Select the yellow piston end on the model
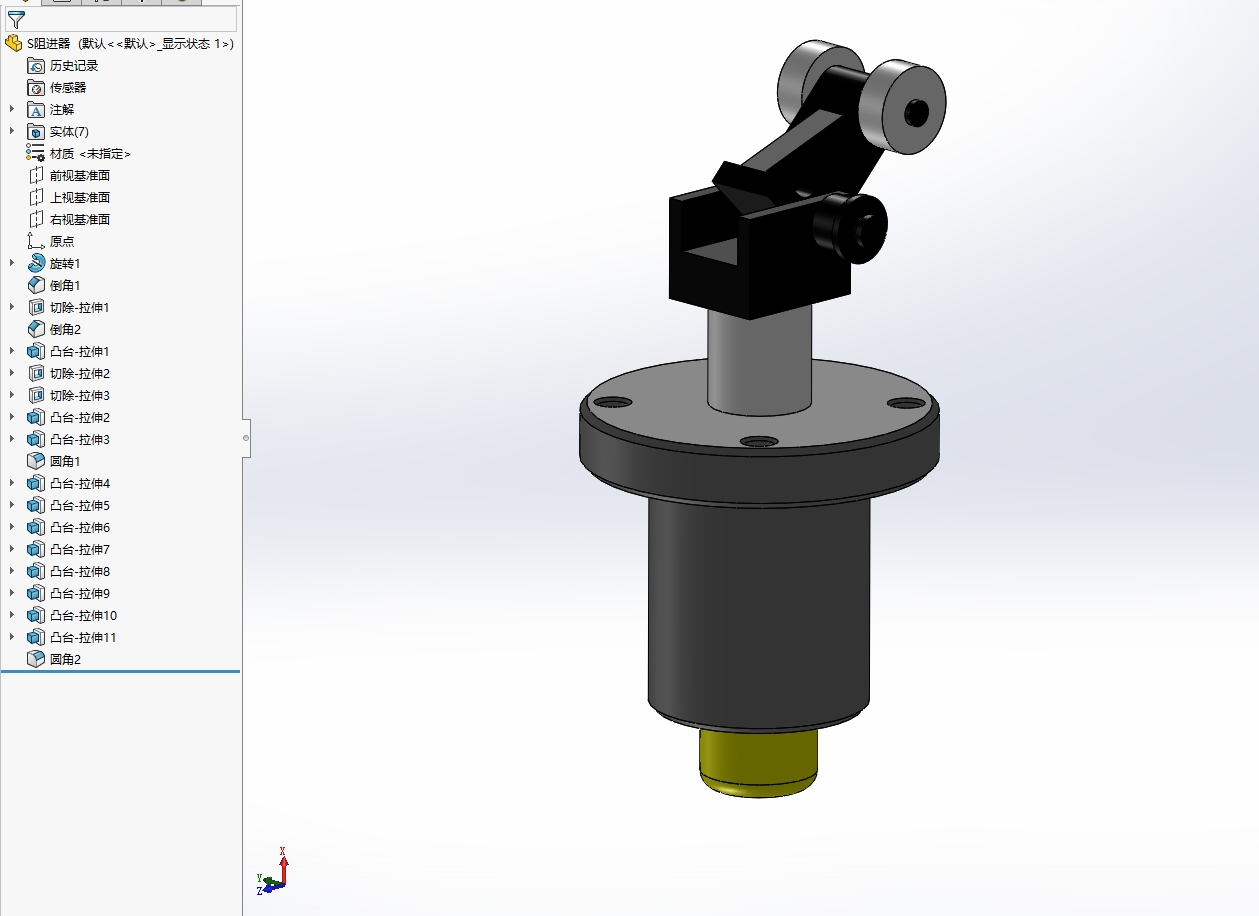Image resolution: width=1259 pixels, height=916 pixels. coord(758,762)
